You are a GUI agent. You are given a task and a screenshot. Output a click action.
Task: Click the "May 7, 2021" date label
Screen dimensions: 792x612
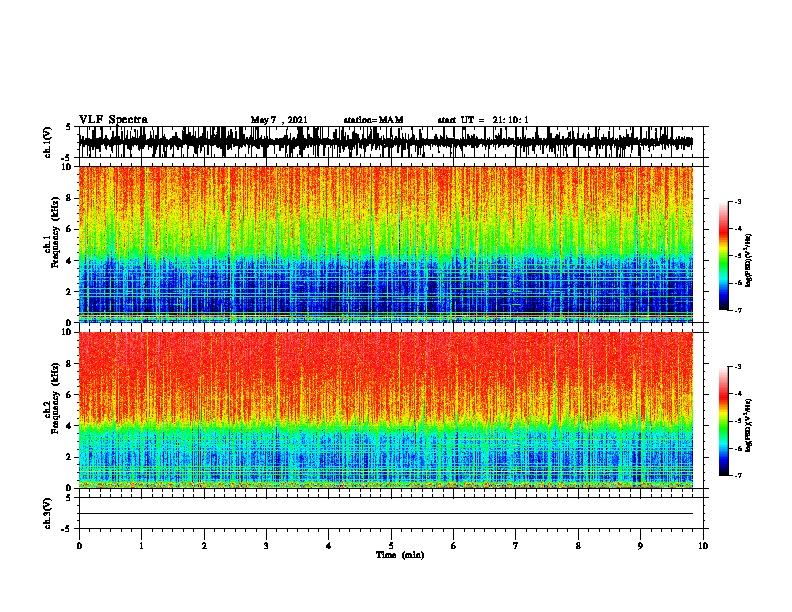(279, 120)
